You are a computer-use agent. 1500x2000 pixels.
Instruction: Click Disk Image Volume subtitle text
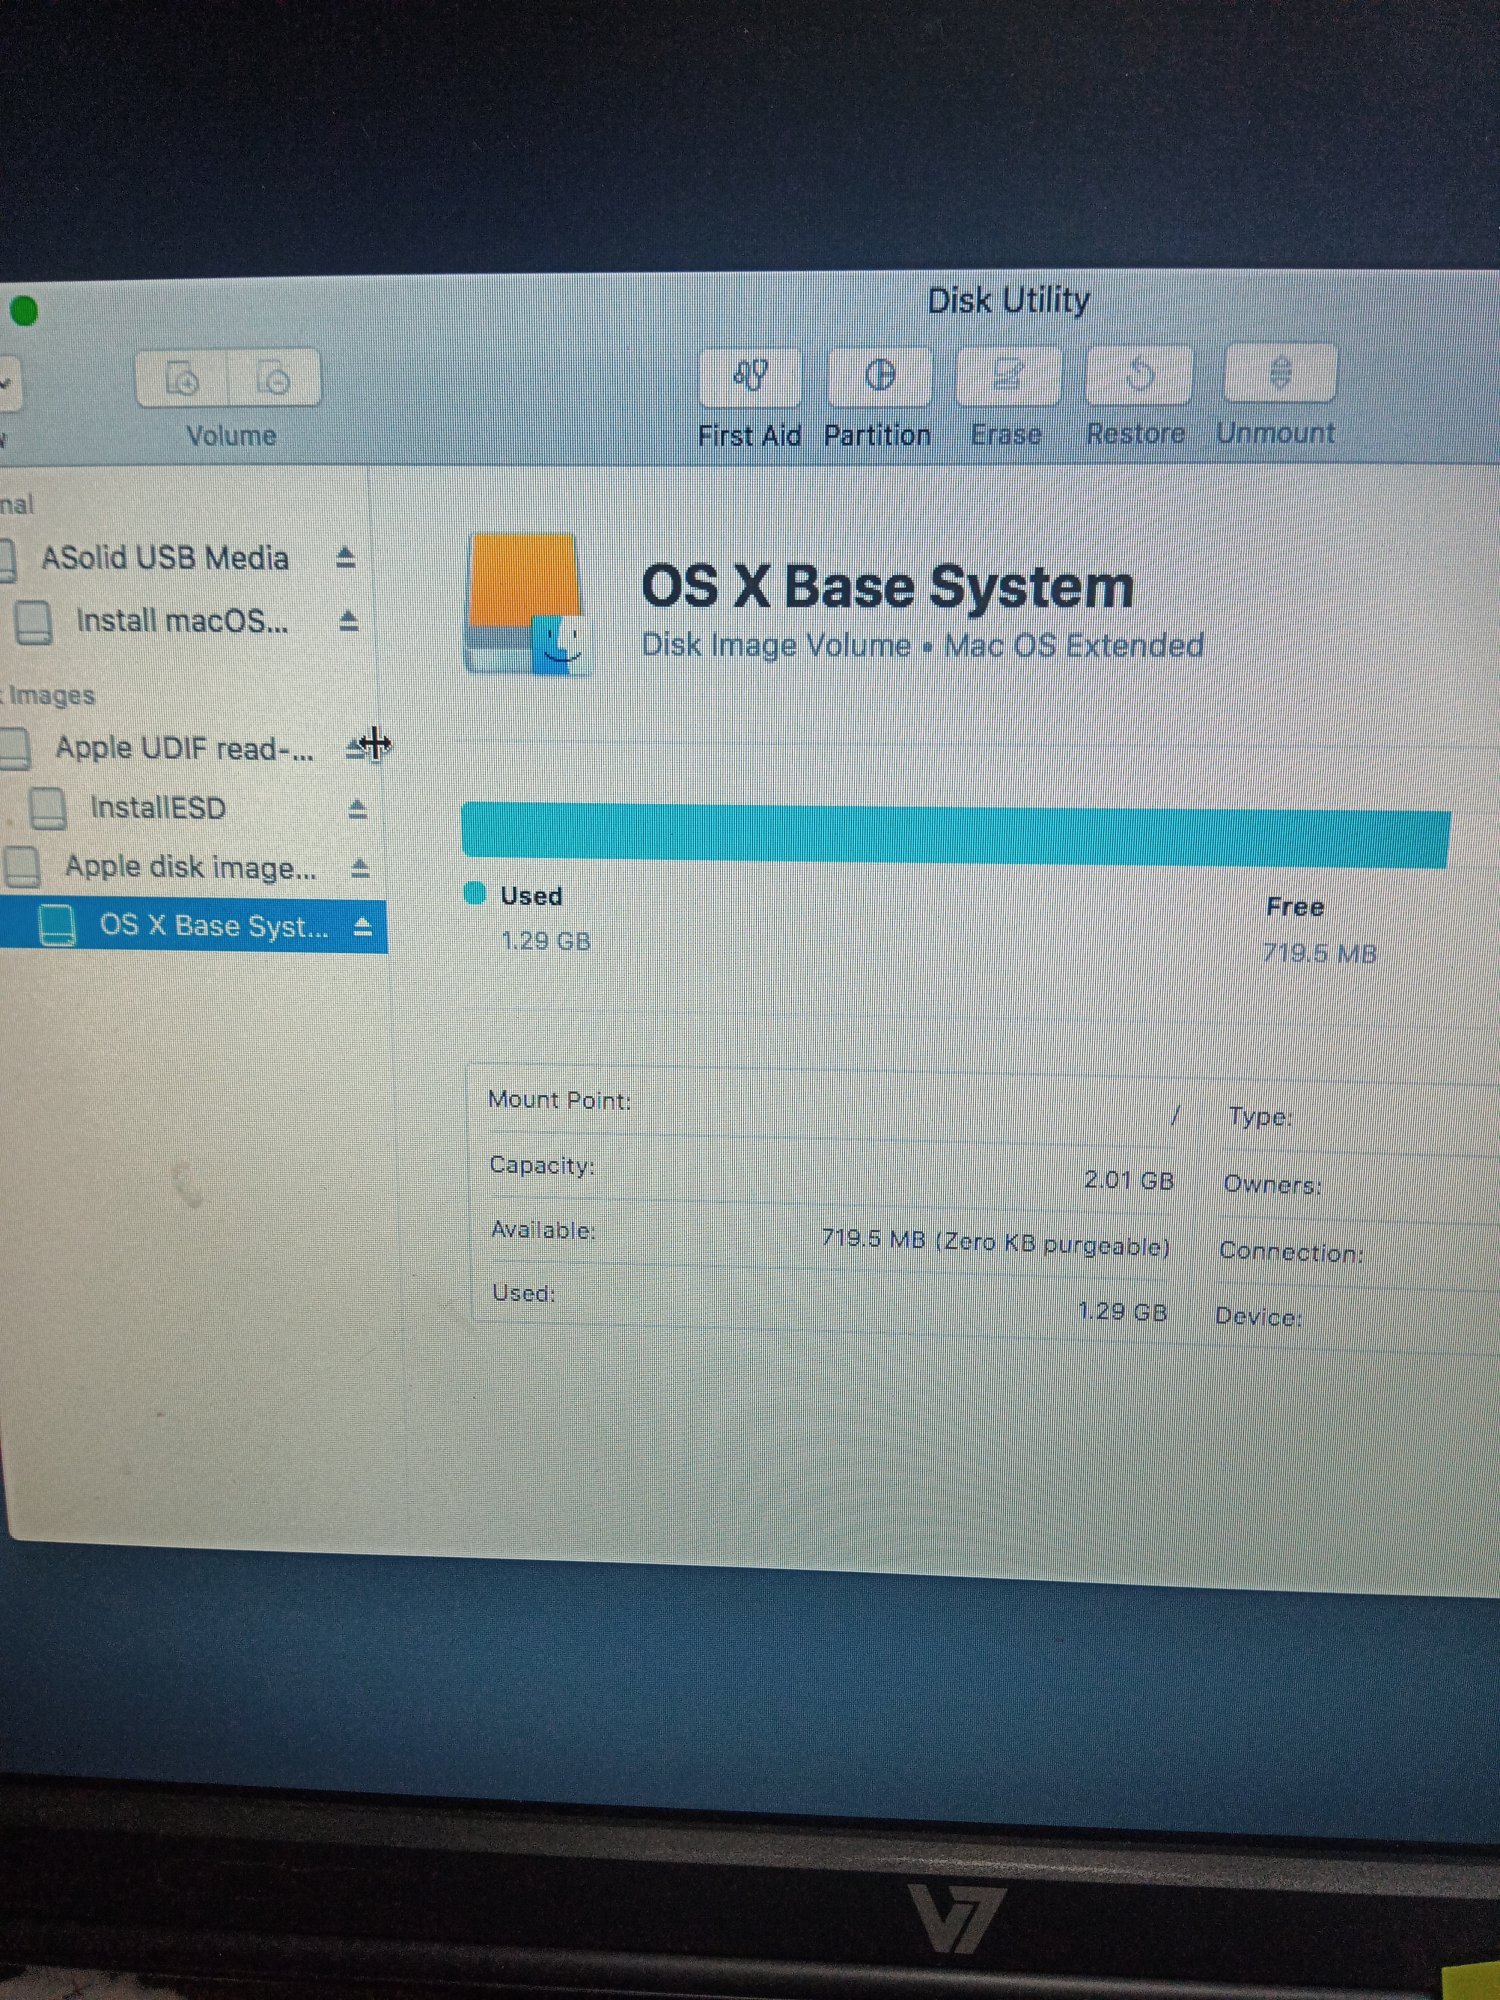776,645
